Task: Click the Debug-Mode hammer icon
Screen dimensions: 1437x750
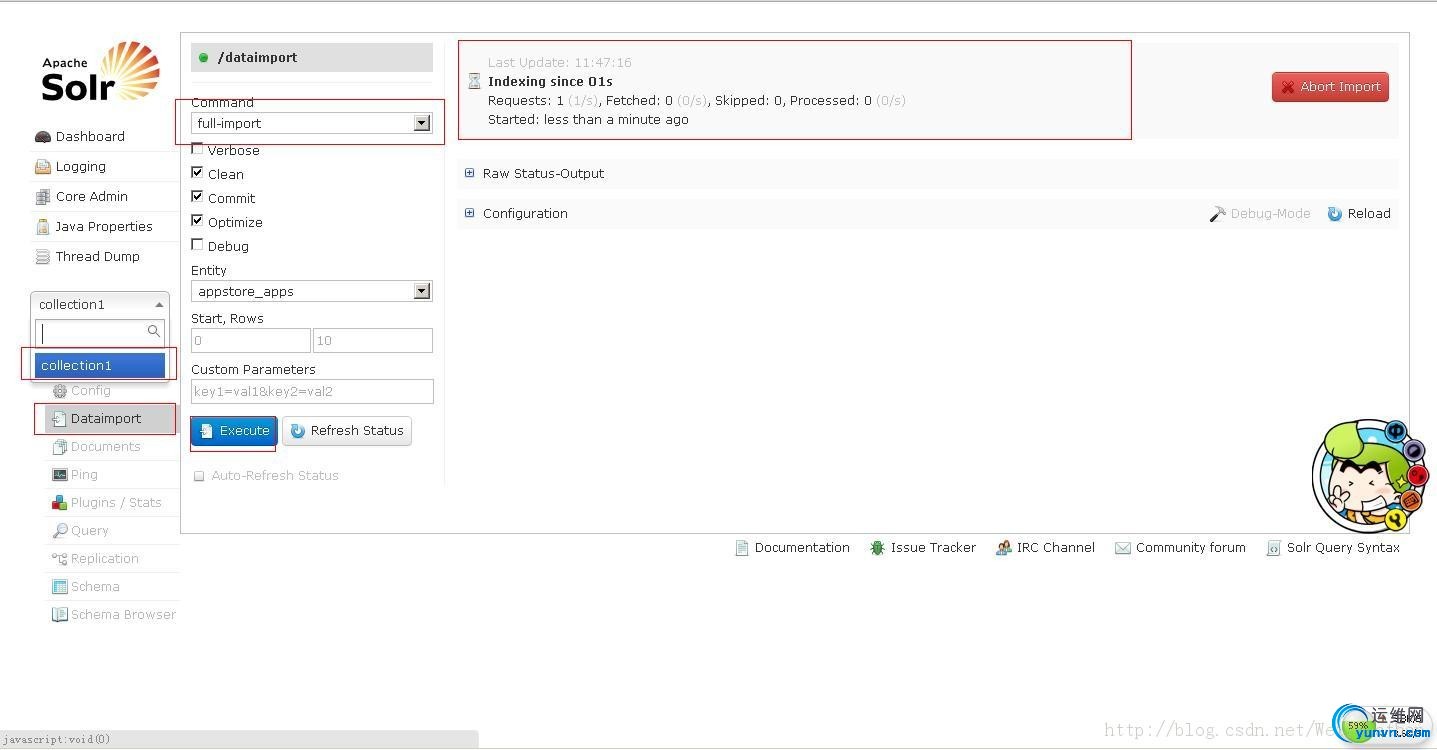Action: [x=1217, y=214]
